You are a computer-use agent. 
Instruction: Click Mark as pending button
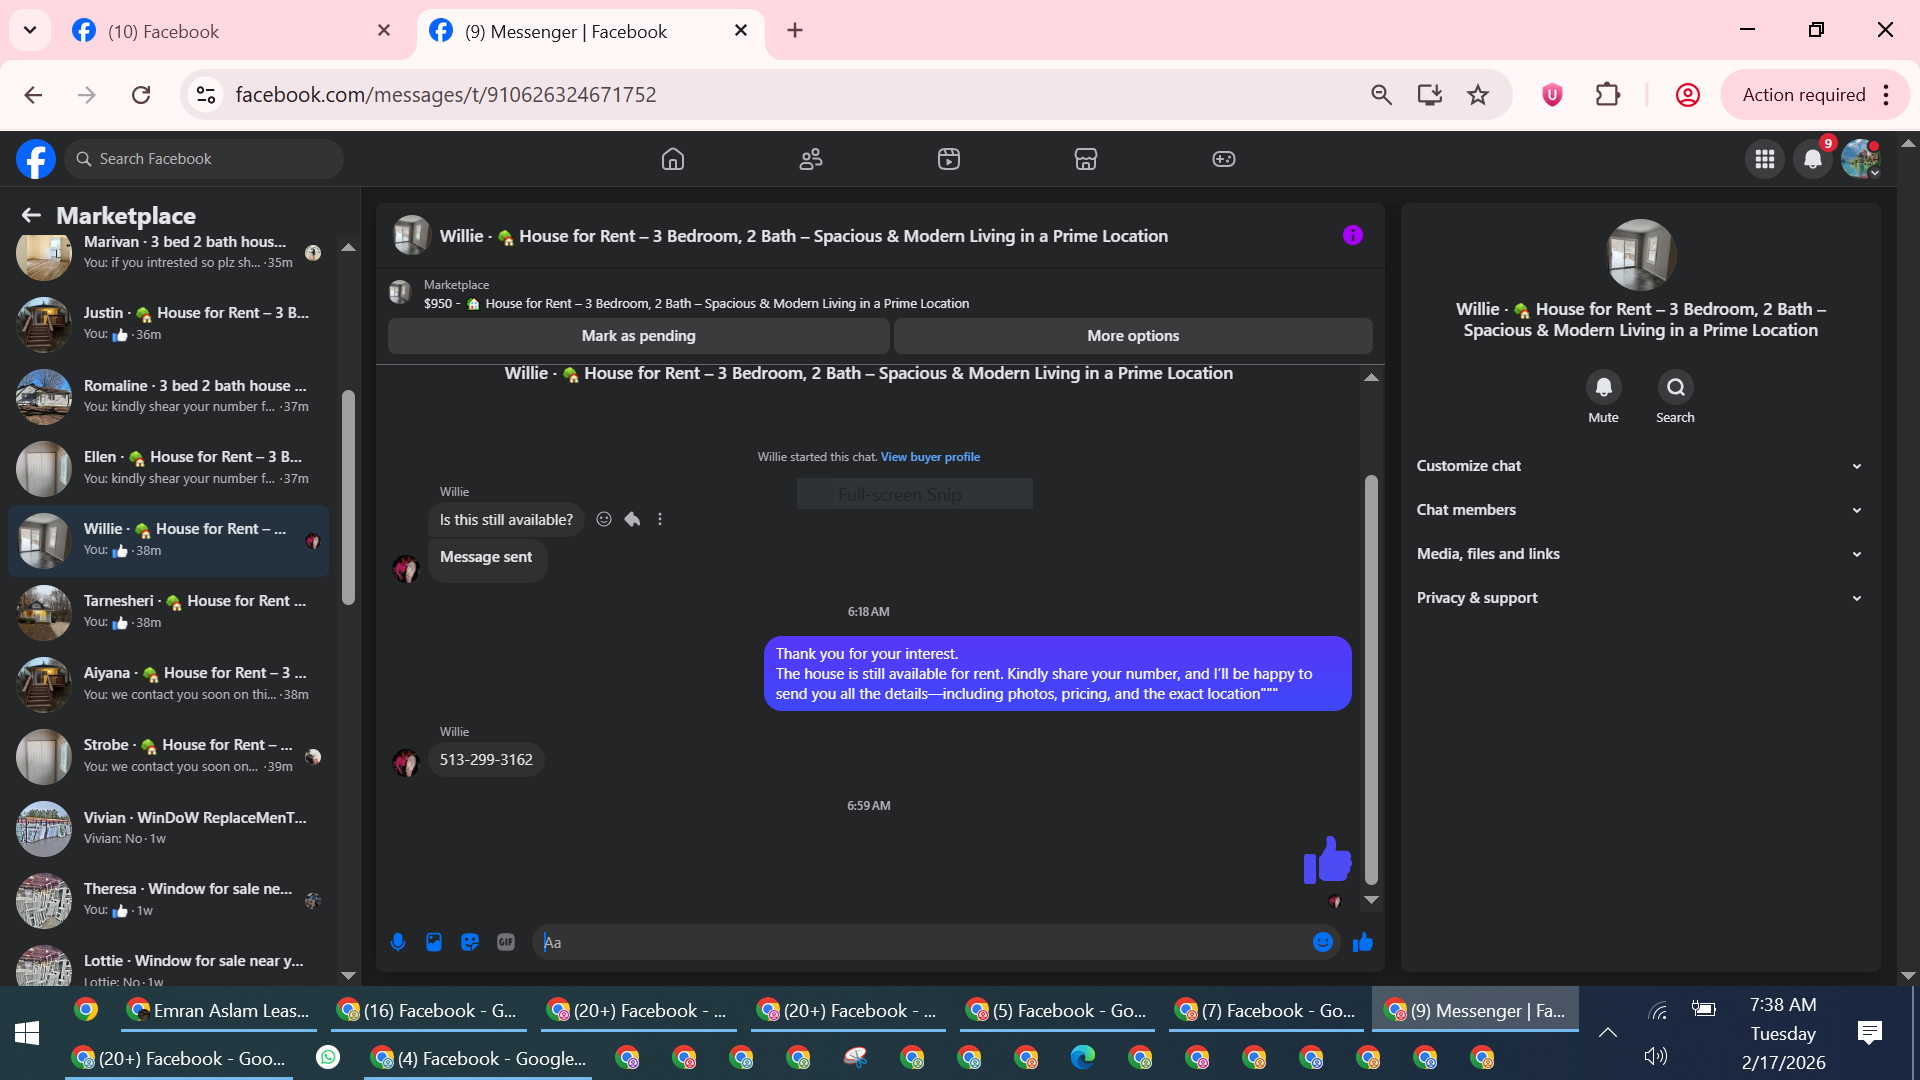[638, 336]
